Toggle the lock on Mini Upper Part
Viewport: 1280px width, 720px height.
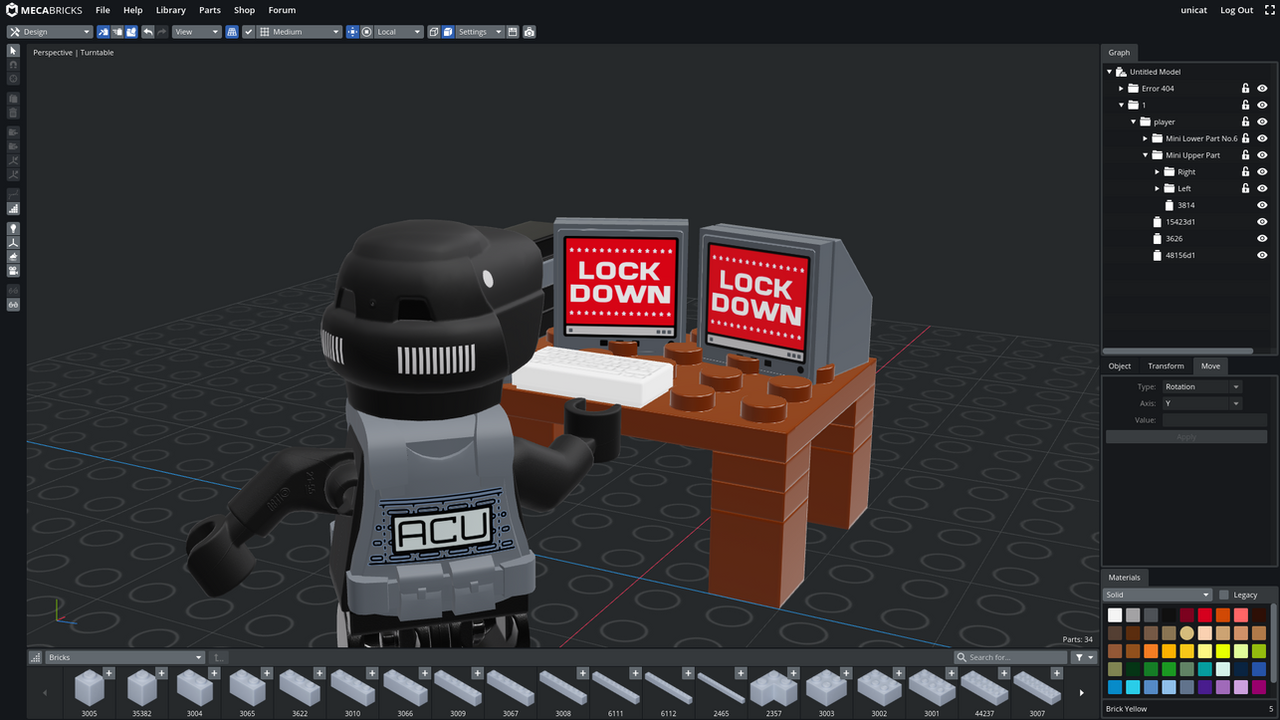(1245, 155)
